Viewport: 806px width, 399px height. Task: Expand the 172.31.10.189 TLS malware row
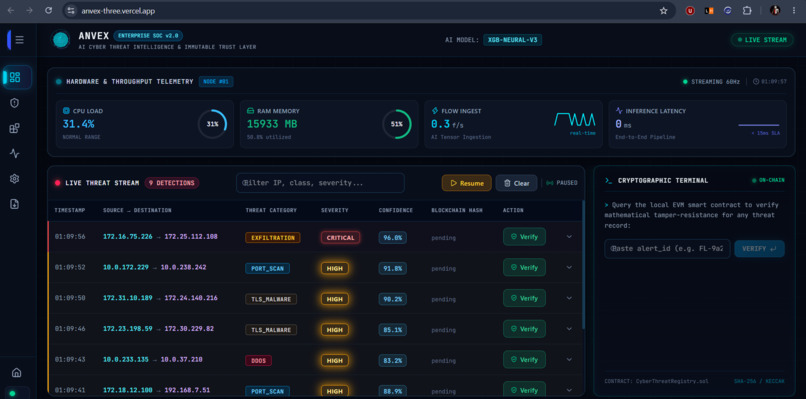[569, 298]
